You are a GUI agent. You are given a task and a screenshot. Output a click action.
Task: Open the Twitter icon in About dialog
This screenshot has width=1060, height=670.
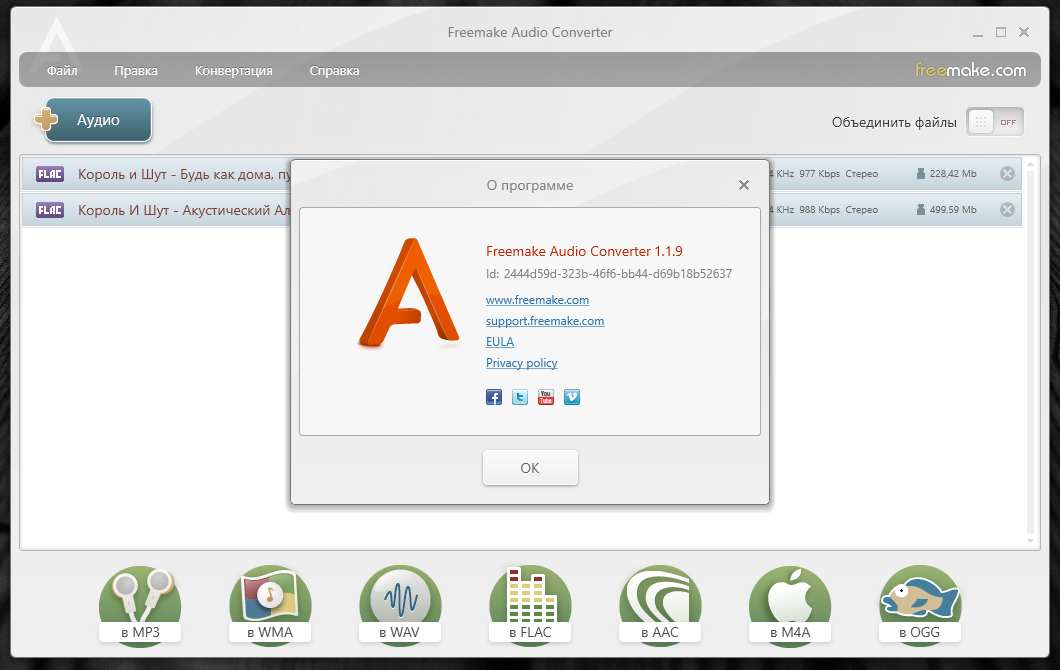(x=520, y=397)
